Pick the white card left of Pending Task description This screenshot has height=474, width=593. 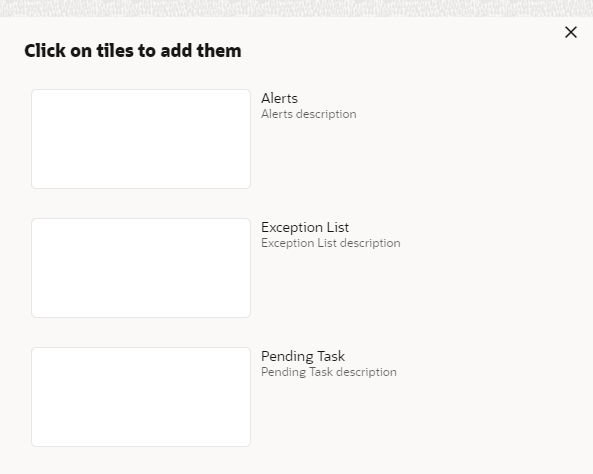141,397
